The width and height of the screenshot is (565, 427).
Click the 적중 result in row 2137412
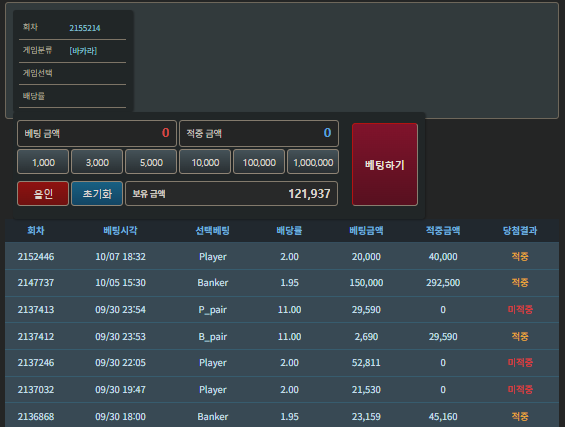(520, 337)
